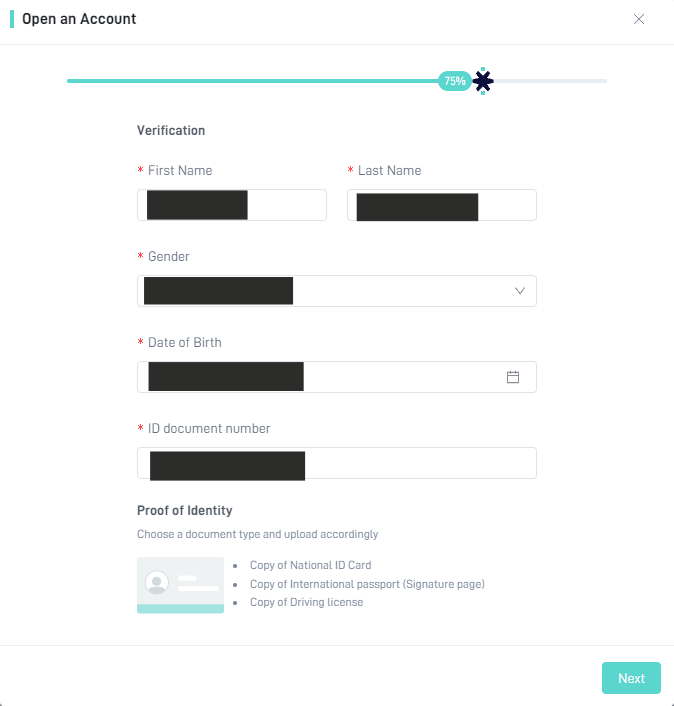This screenshot has height=706, width=674.
Task: Expand the Gender dropdown arrow
Action: tap(520, 291)
